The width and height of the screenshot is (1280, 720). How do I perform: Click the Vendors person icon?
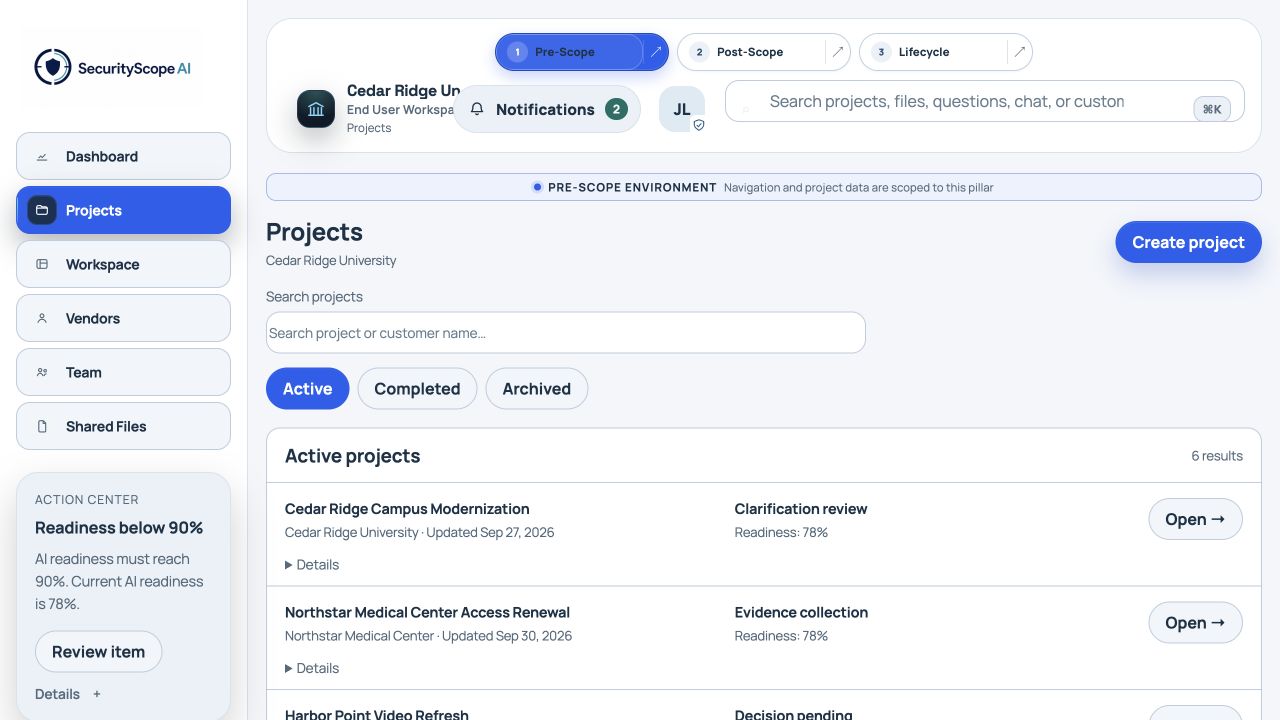tap(42, 319)
